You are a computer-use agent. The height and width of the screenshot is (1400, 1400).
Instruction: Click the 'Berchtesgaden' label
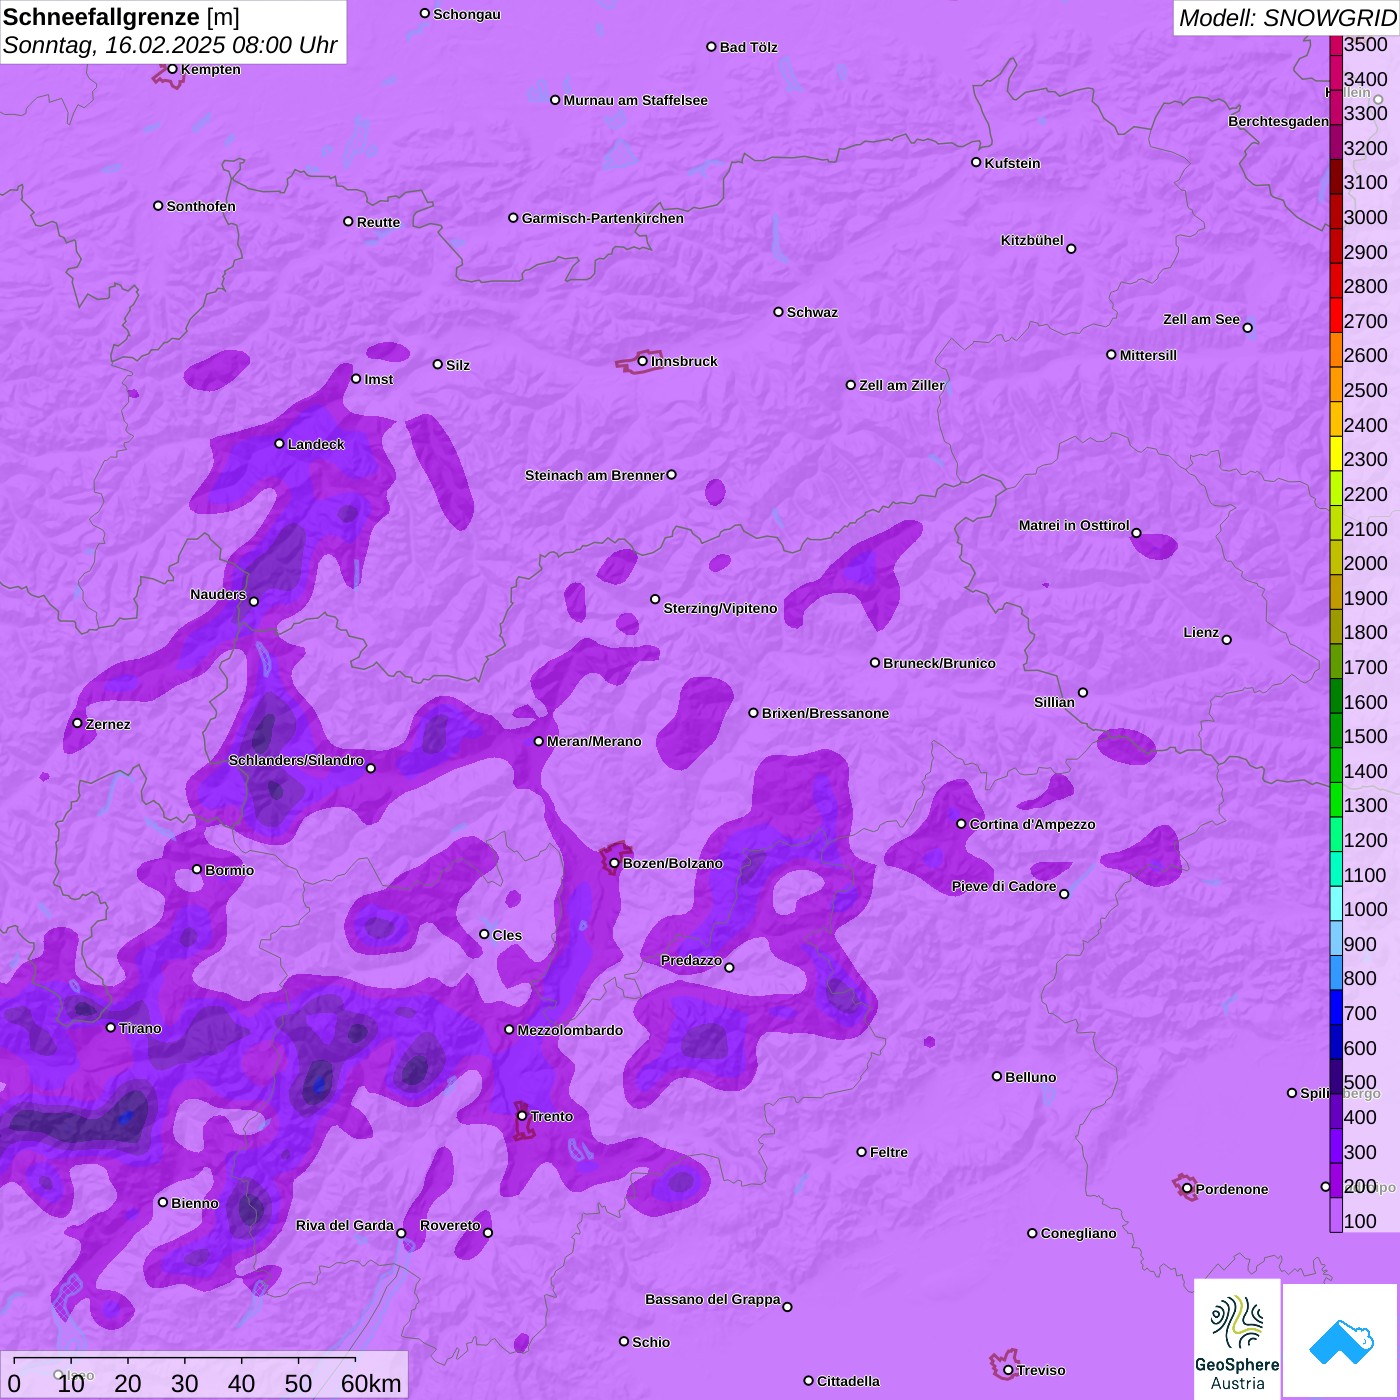click(x=1279, y=121)
